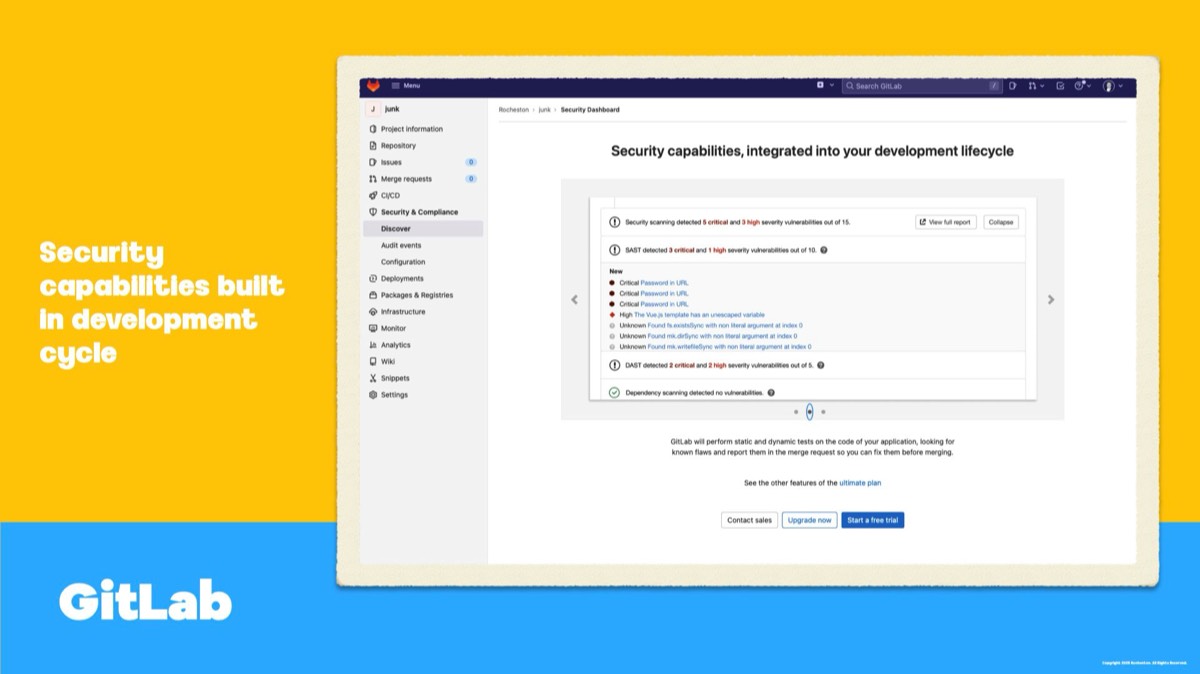Click the GitLab fox logo
Screen dimensions: 1200x674
373,86
